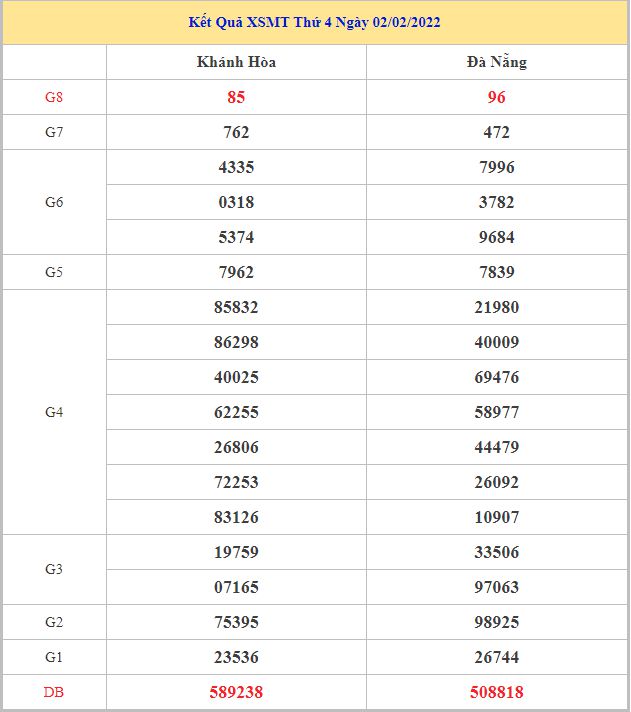Select the DB special prize label
The width and height of the screenshot is (631, 712).
tap(54, 692)
